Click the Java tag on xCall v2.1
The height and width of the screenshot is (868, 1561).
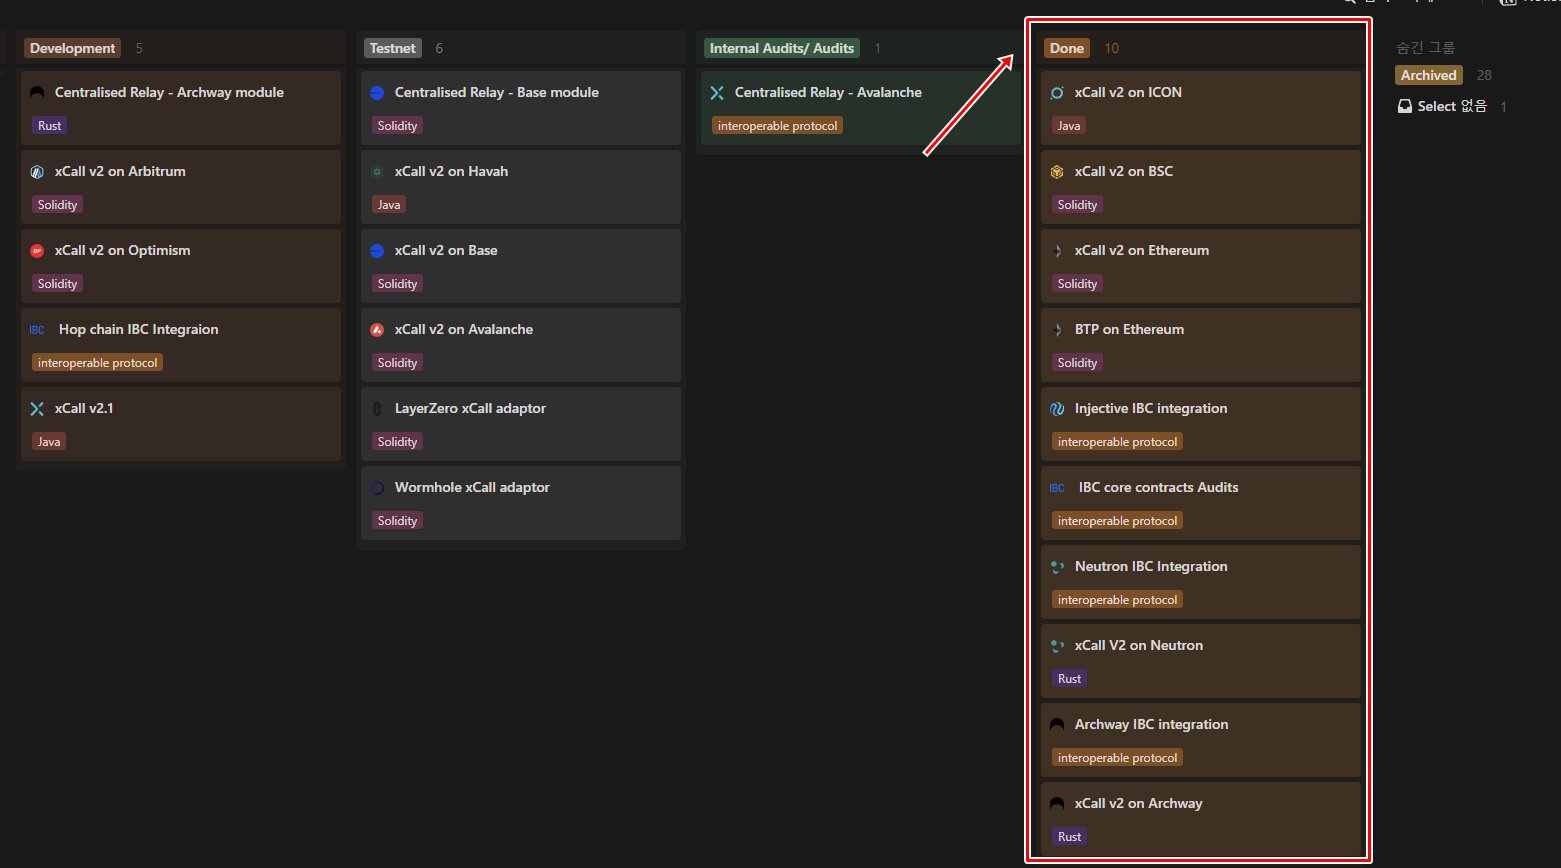(49, 442)
